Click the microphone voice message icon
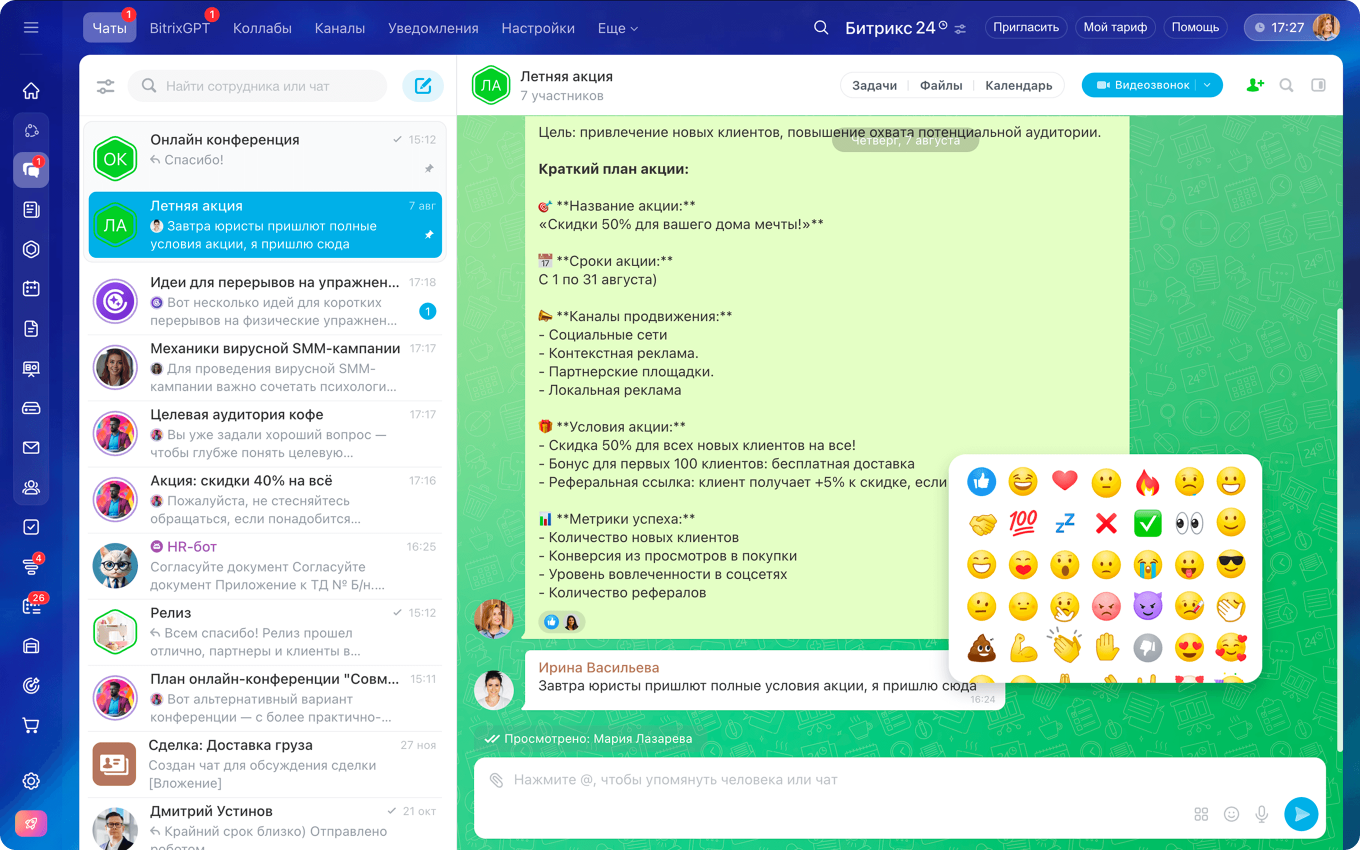1360x850 pixels. (x=1262, y=814)
